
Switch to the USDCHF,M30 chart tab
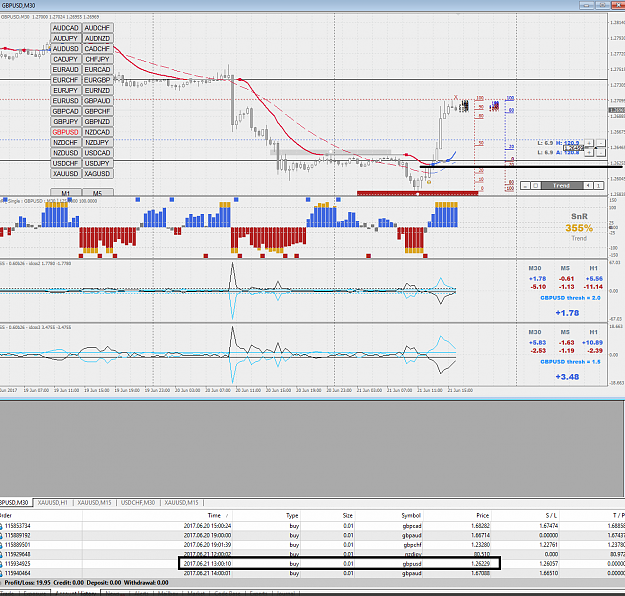[138, 503]
